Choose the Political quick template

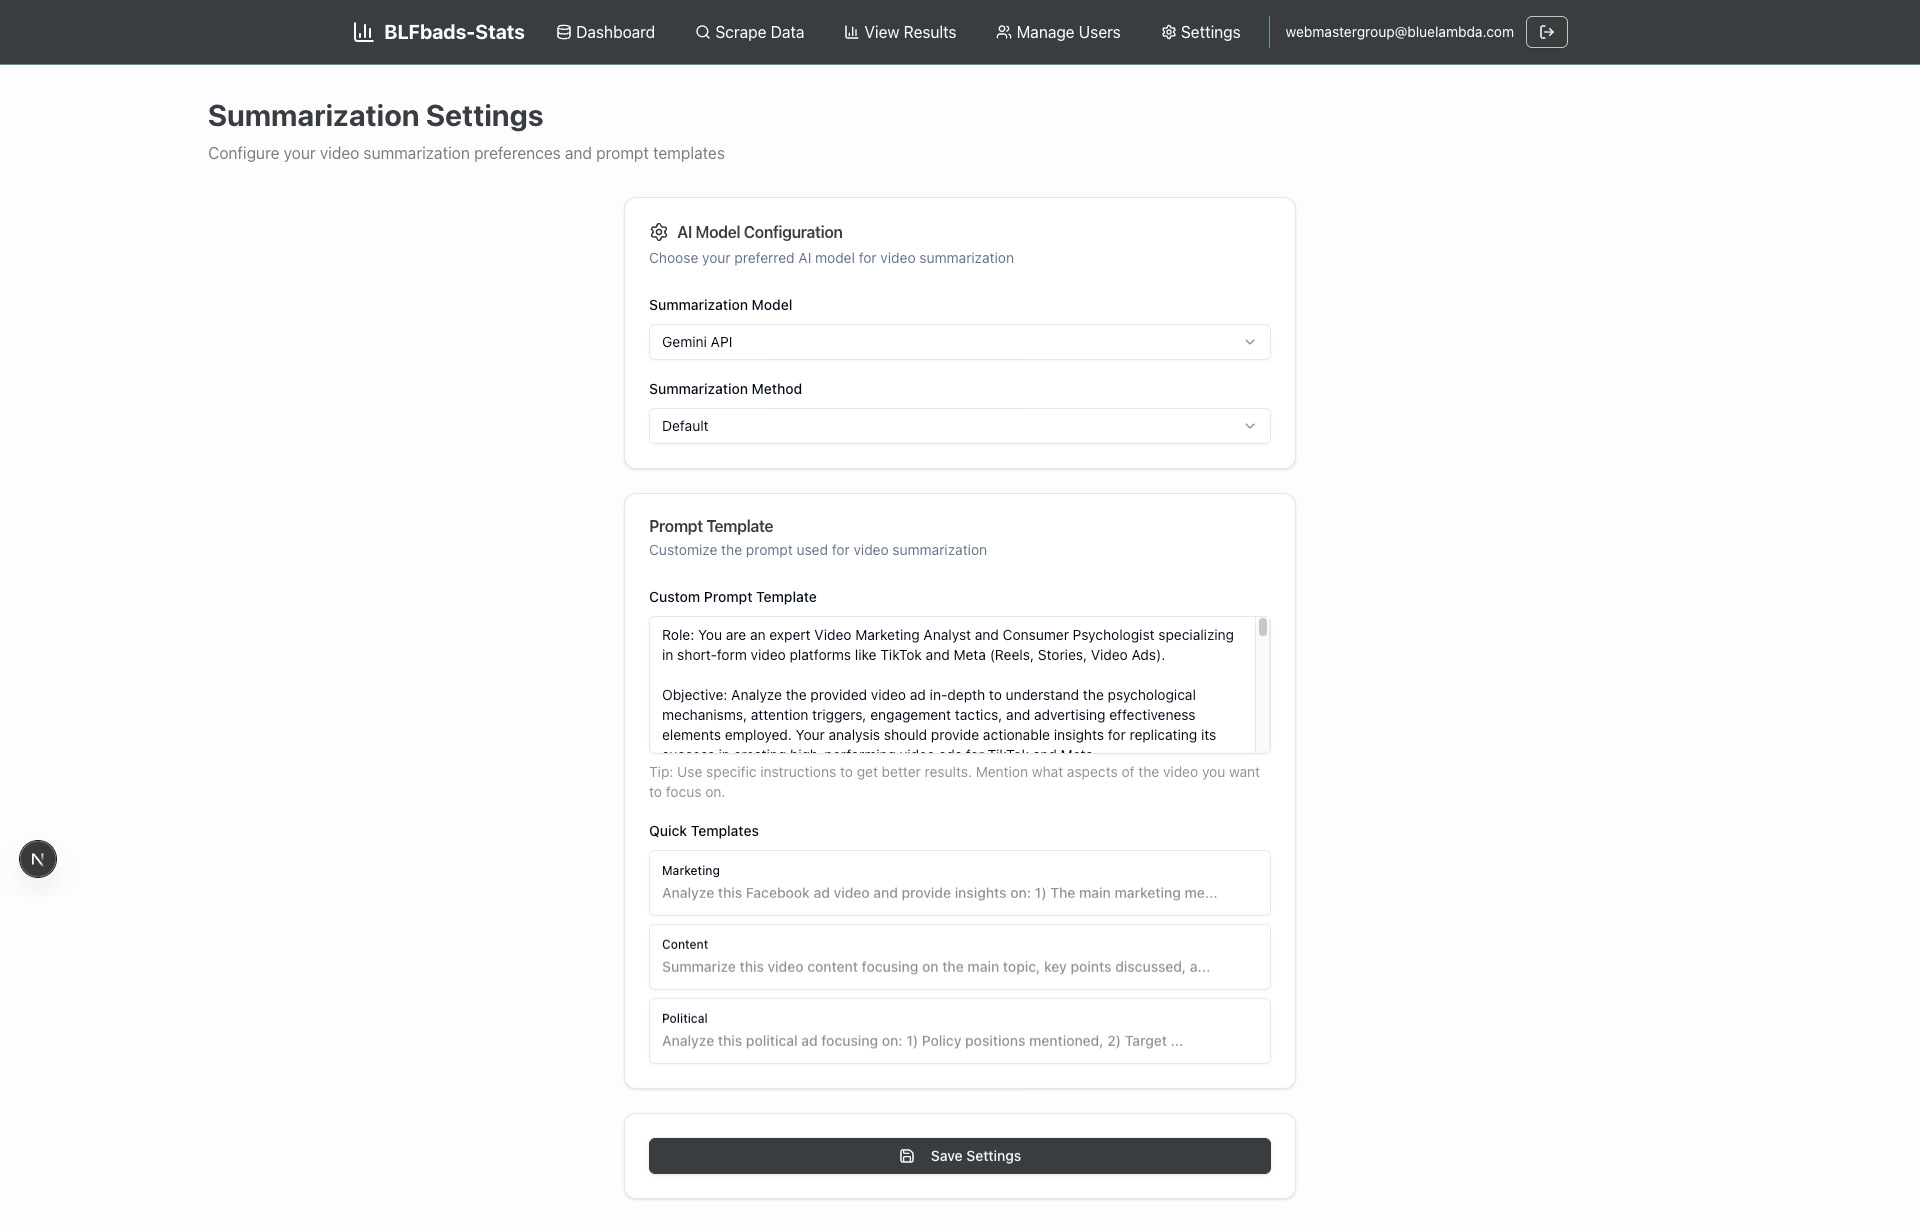click(958, 1030)
